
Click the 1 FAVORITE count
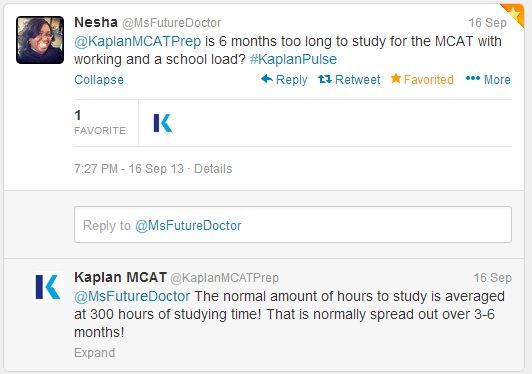tap(100, 123)
